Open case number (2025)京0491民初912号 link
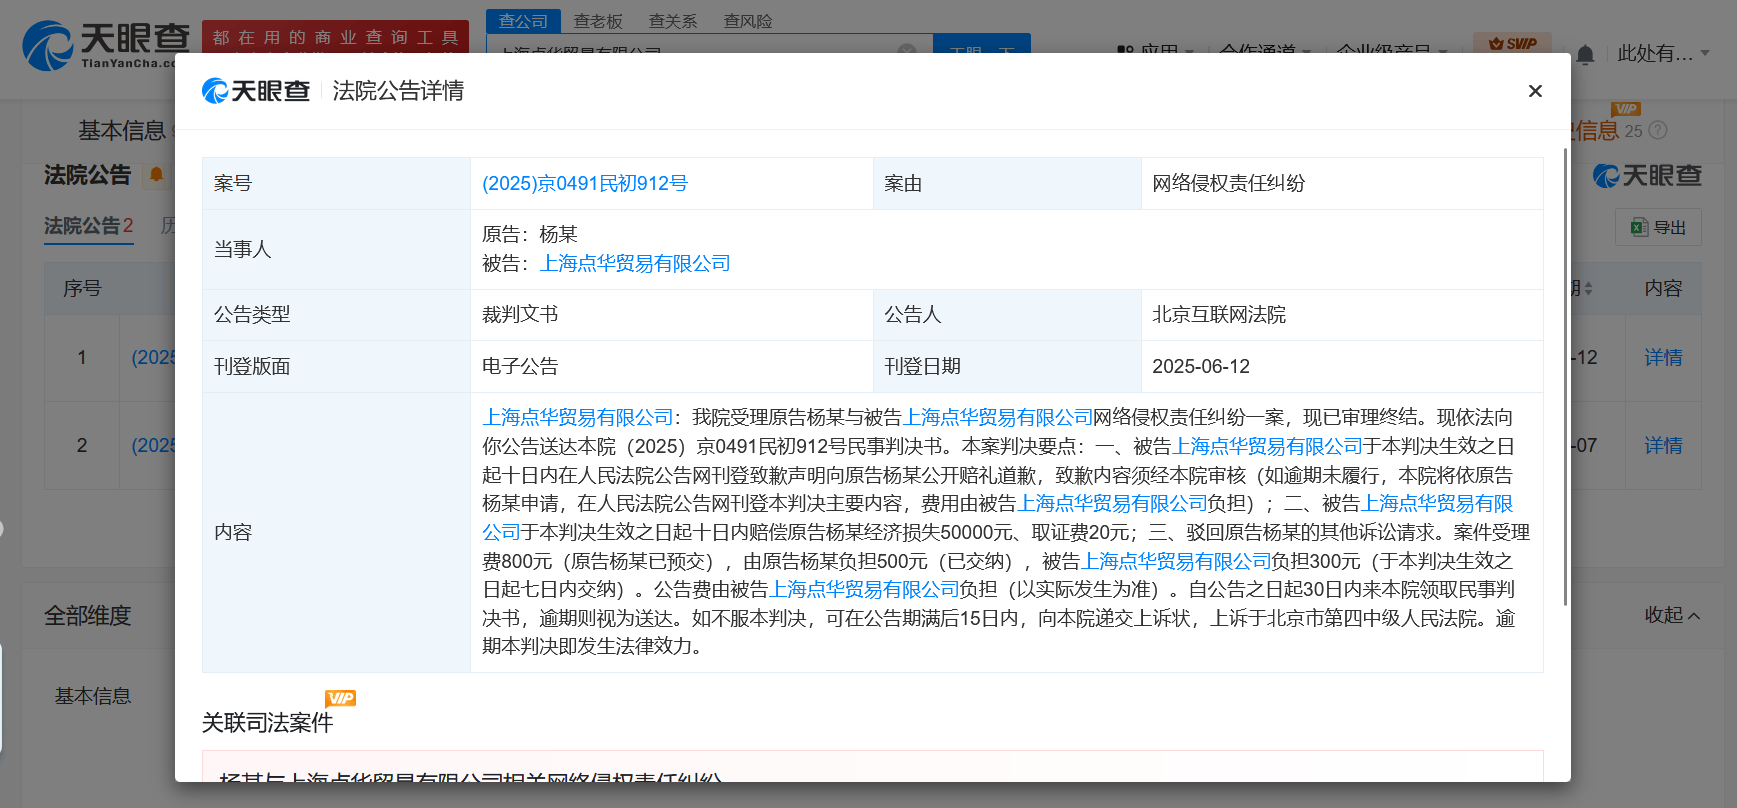Viewport: 1737px width, 808px height. click(x=585, y=184)
